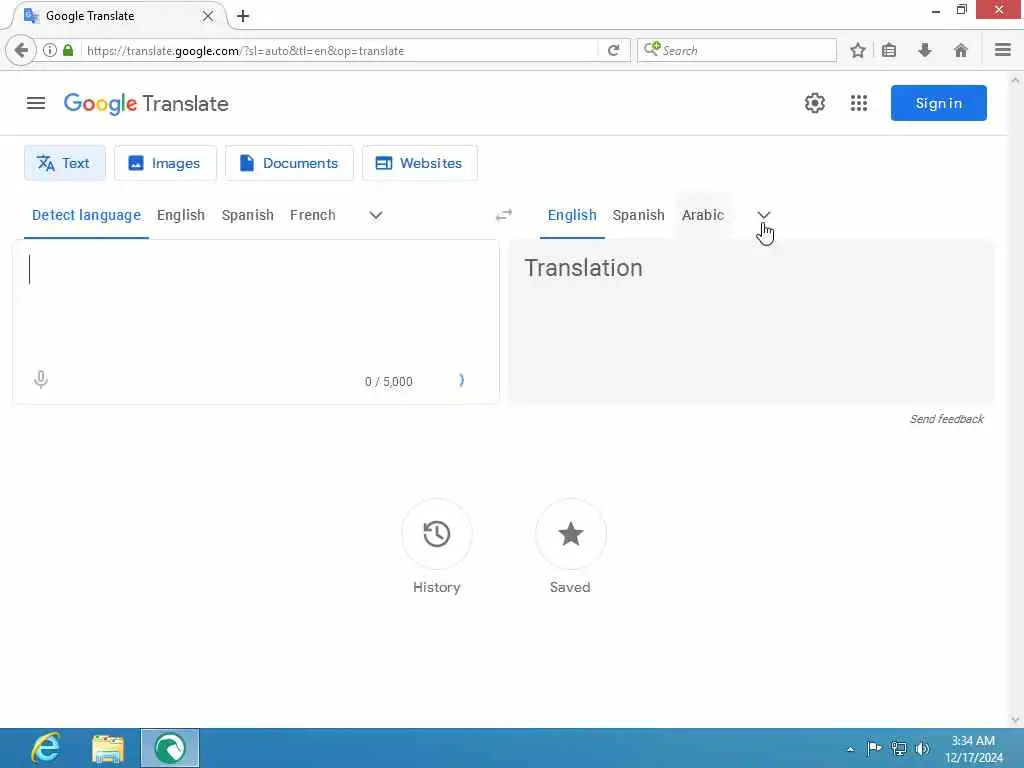The image size is (1024, 768).
Task: Open the Google apps grid
Action: point(859,103)
